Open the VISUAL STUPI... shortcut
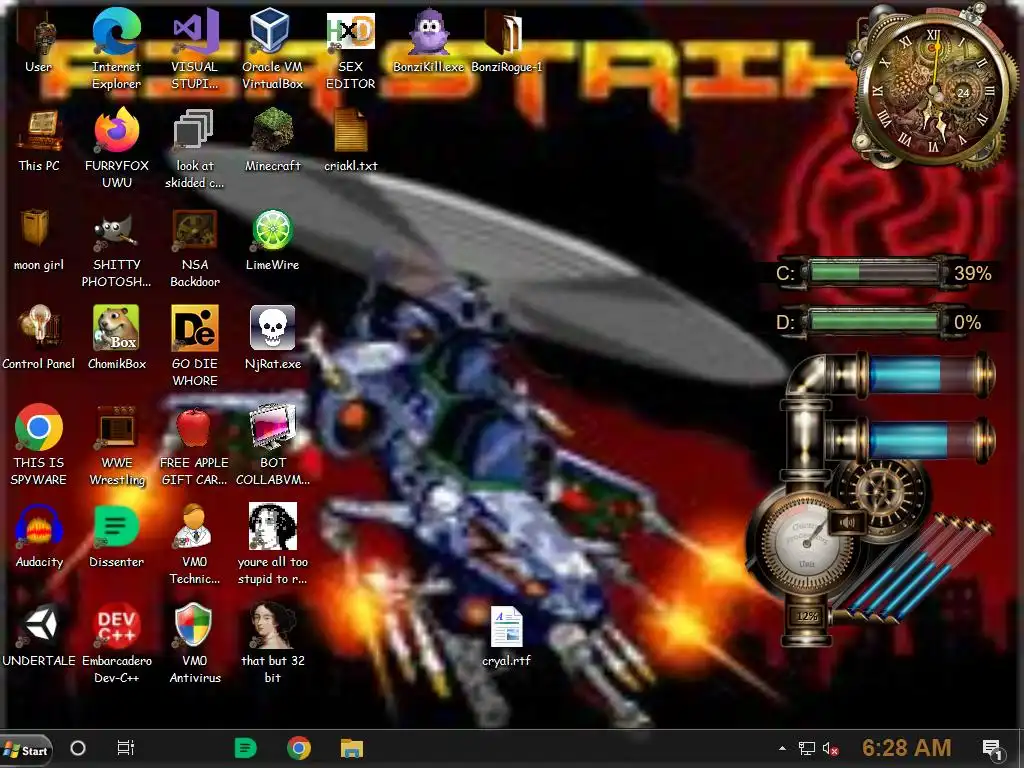This screenshot has height=768, width=1024. coord(195,49)
